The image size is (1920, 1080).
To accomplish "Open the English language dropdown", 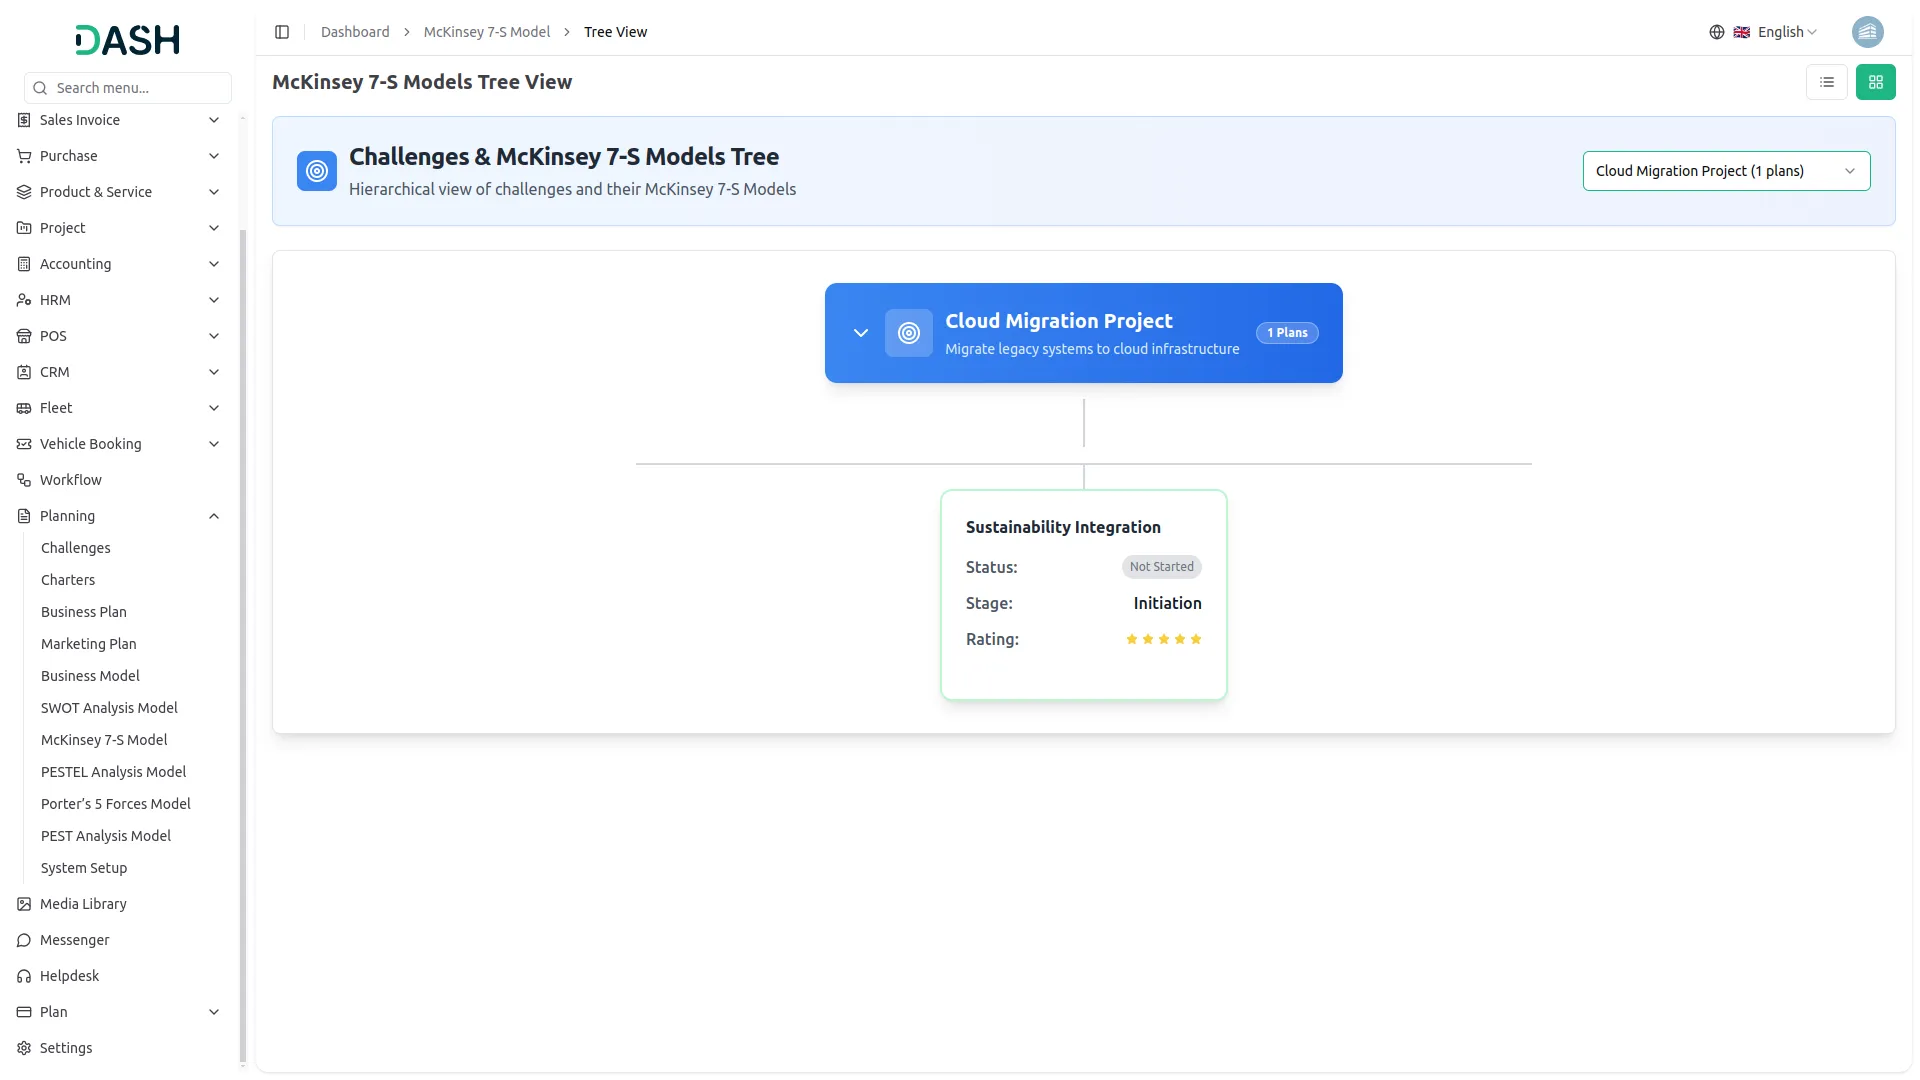I will click(x=1787, y=32).
